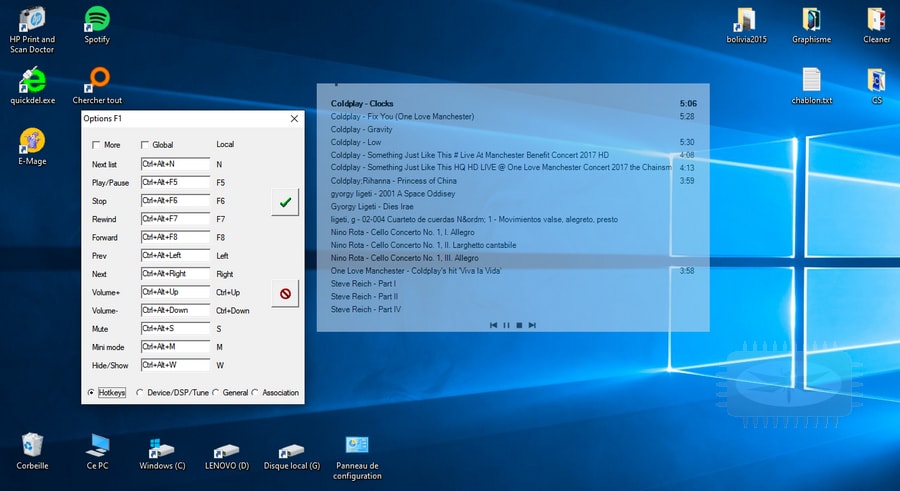Select the E-Mage desktop shortcut
Image resolution: width=900 pixels, height=491 pixels.
point(32,147)
